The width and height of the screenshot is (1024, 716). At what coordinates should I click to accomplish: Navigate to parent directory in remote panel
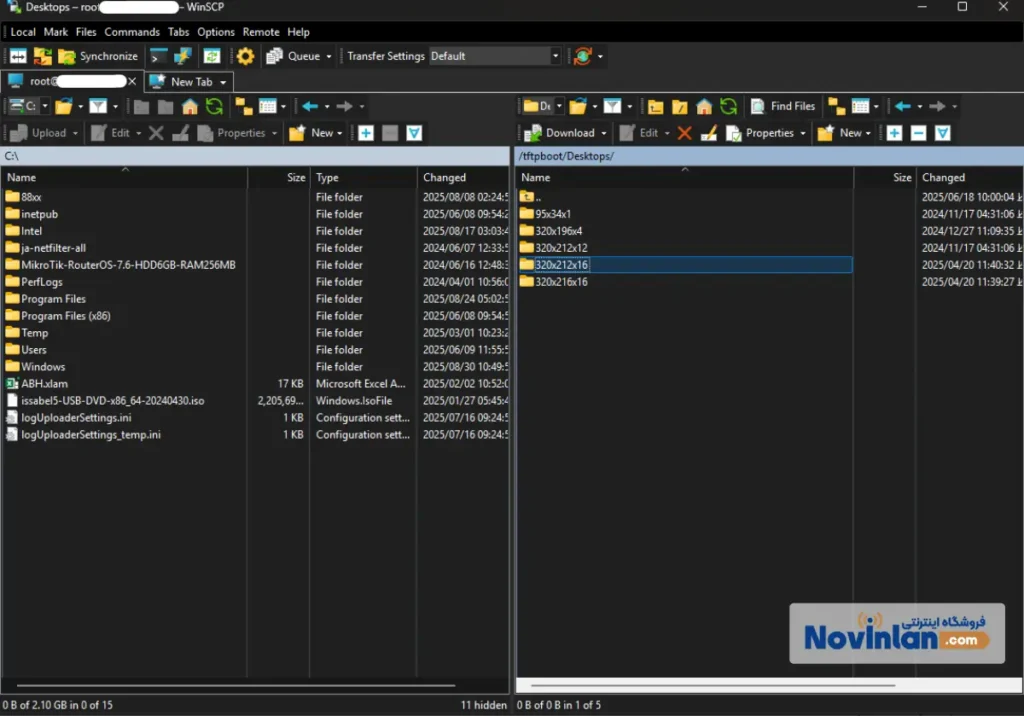click(657, 105)
